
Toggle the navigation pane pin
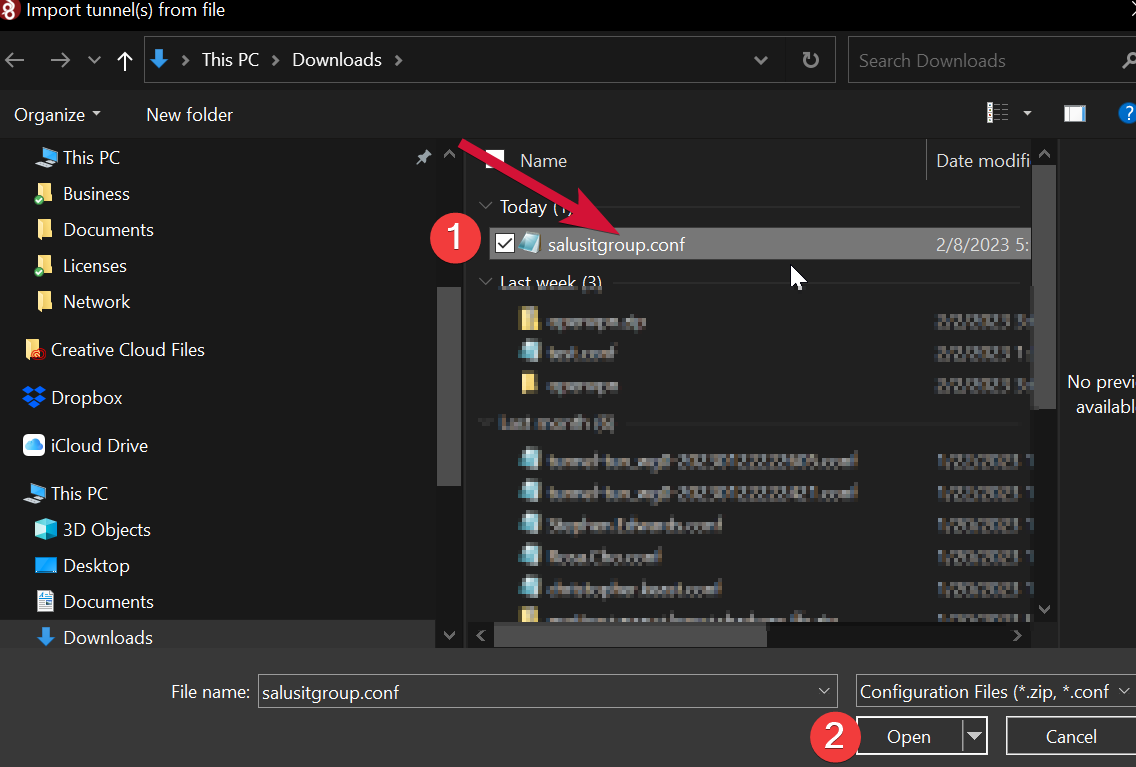[423, 157]
